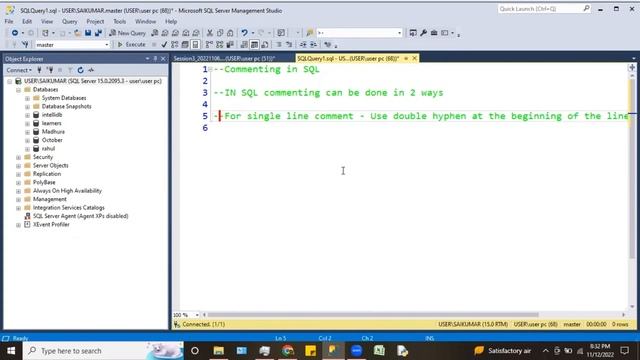
Task: Click the Uncomment selected lines icon
Action: coord(289,44)
